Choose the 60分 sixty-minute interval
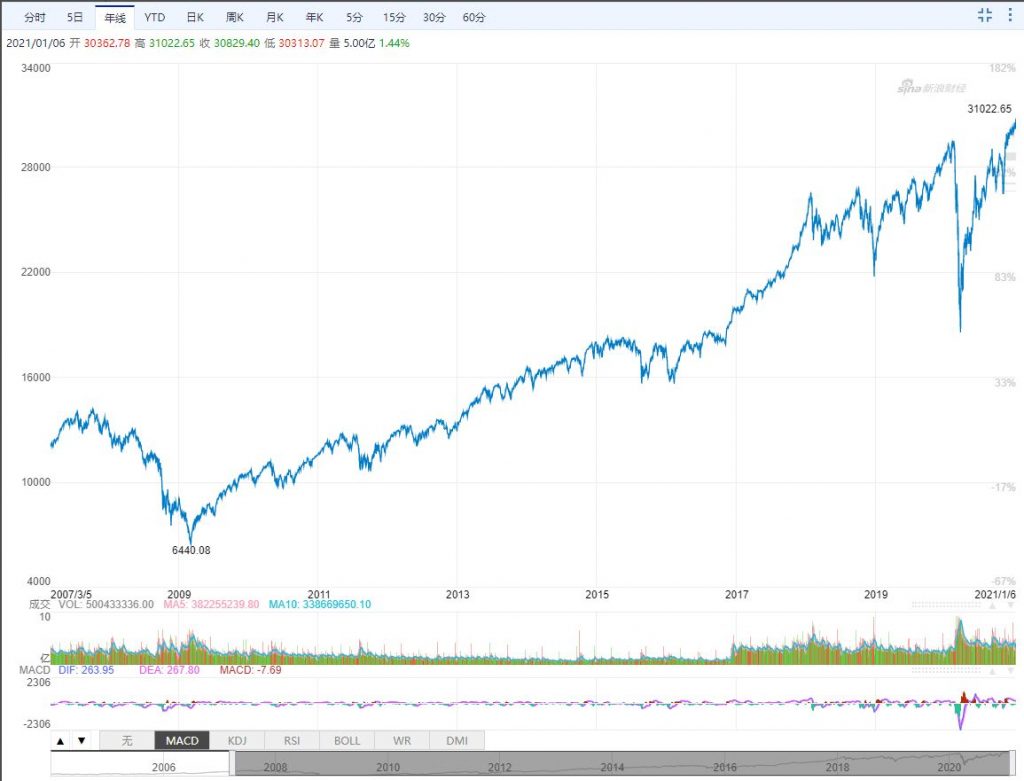Screen dimensions: 1024x781 474,18
